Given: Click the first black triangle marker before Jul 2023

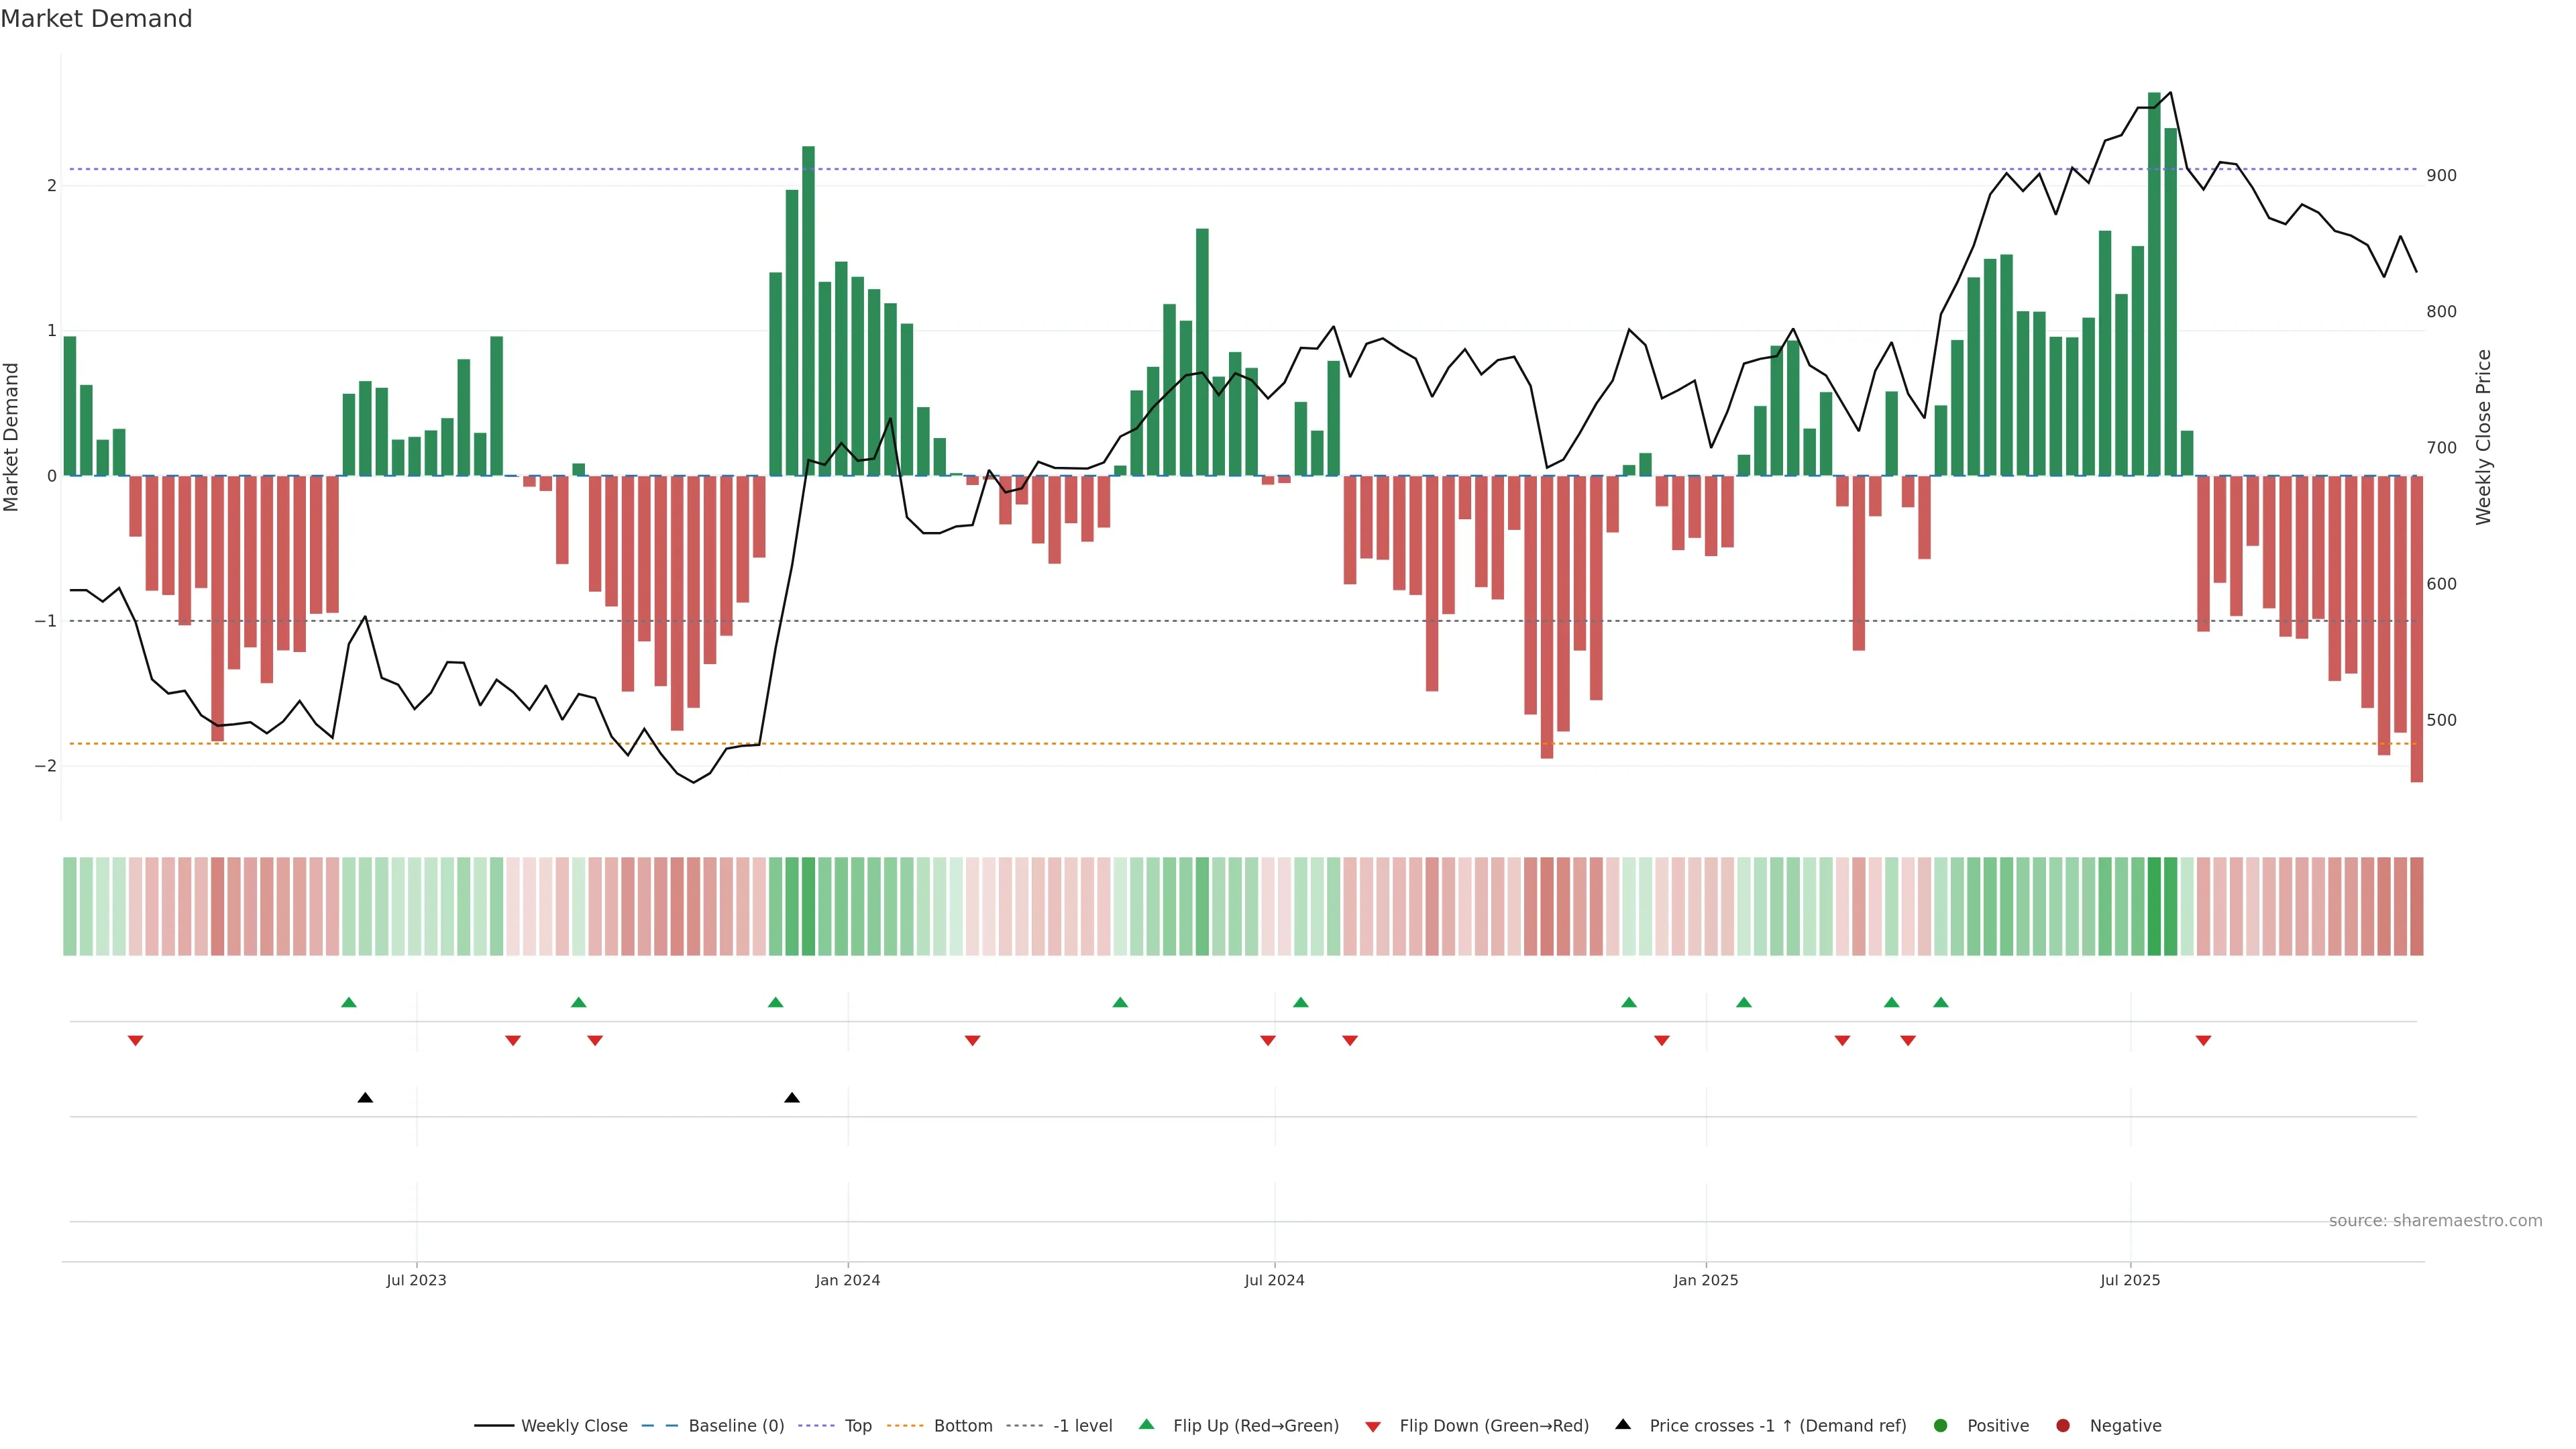Looking at the screenshot, I should tap(365, 1098).
